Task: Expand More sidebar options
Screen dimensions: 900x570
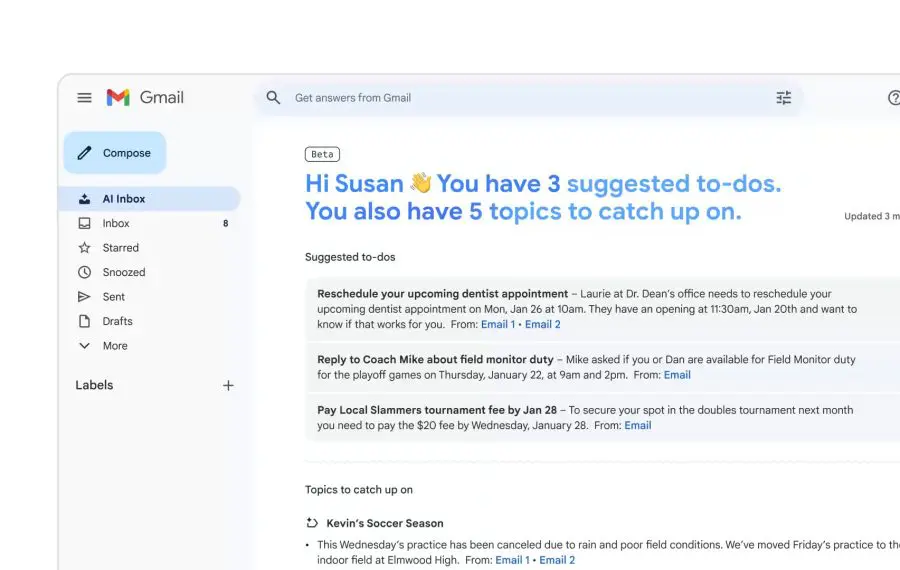Action: click(x=114, y=346)
